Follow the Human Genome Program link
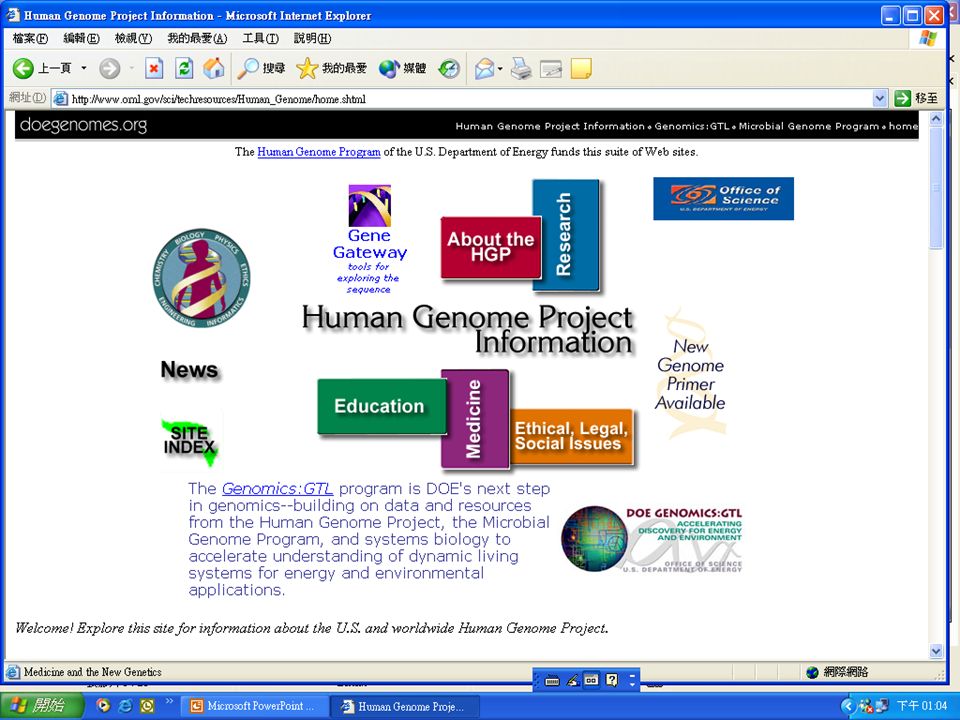Screen dimensions: 960x720 pos(319,152)
